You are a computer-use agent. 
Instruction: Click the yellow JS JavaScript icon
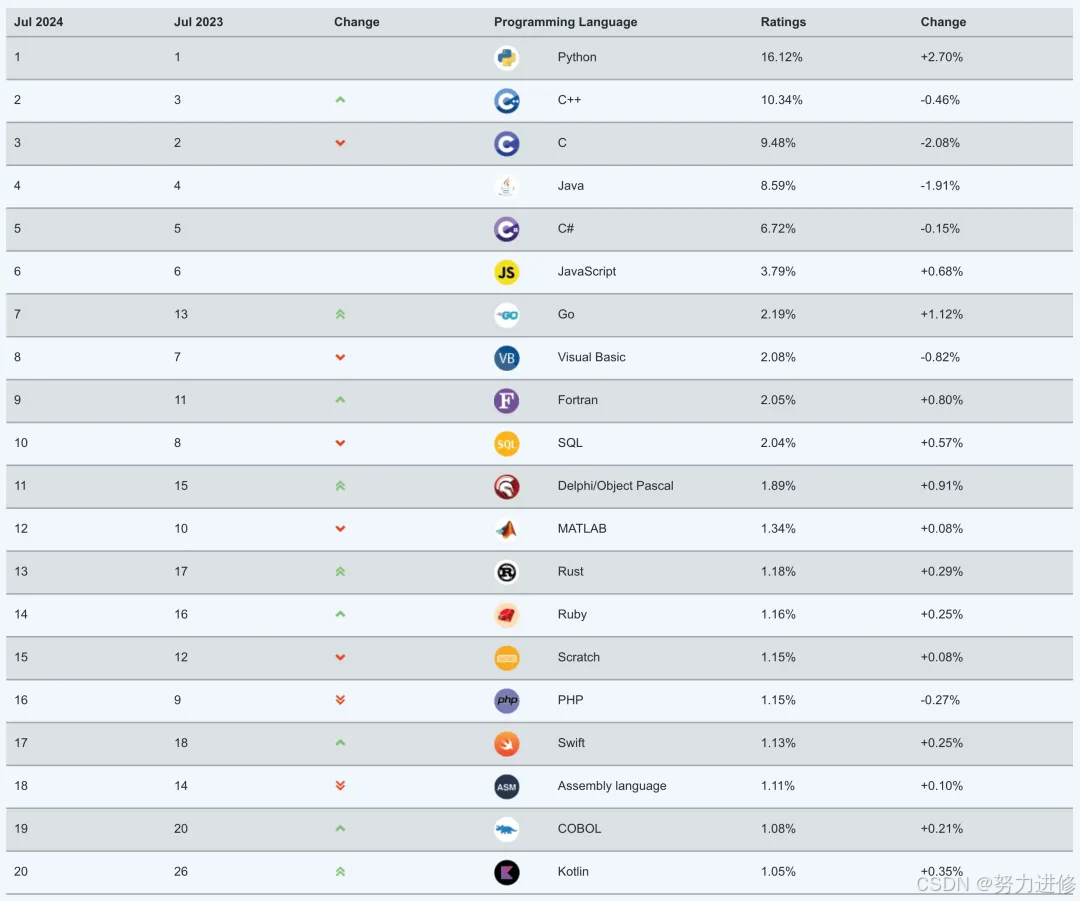[x=506, y=272]
